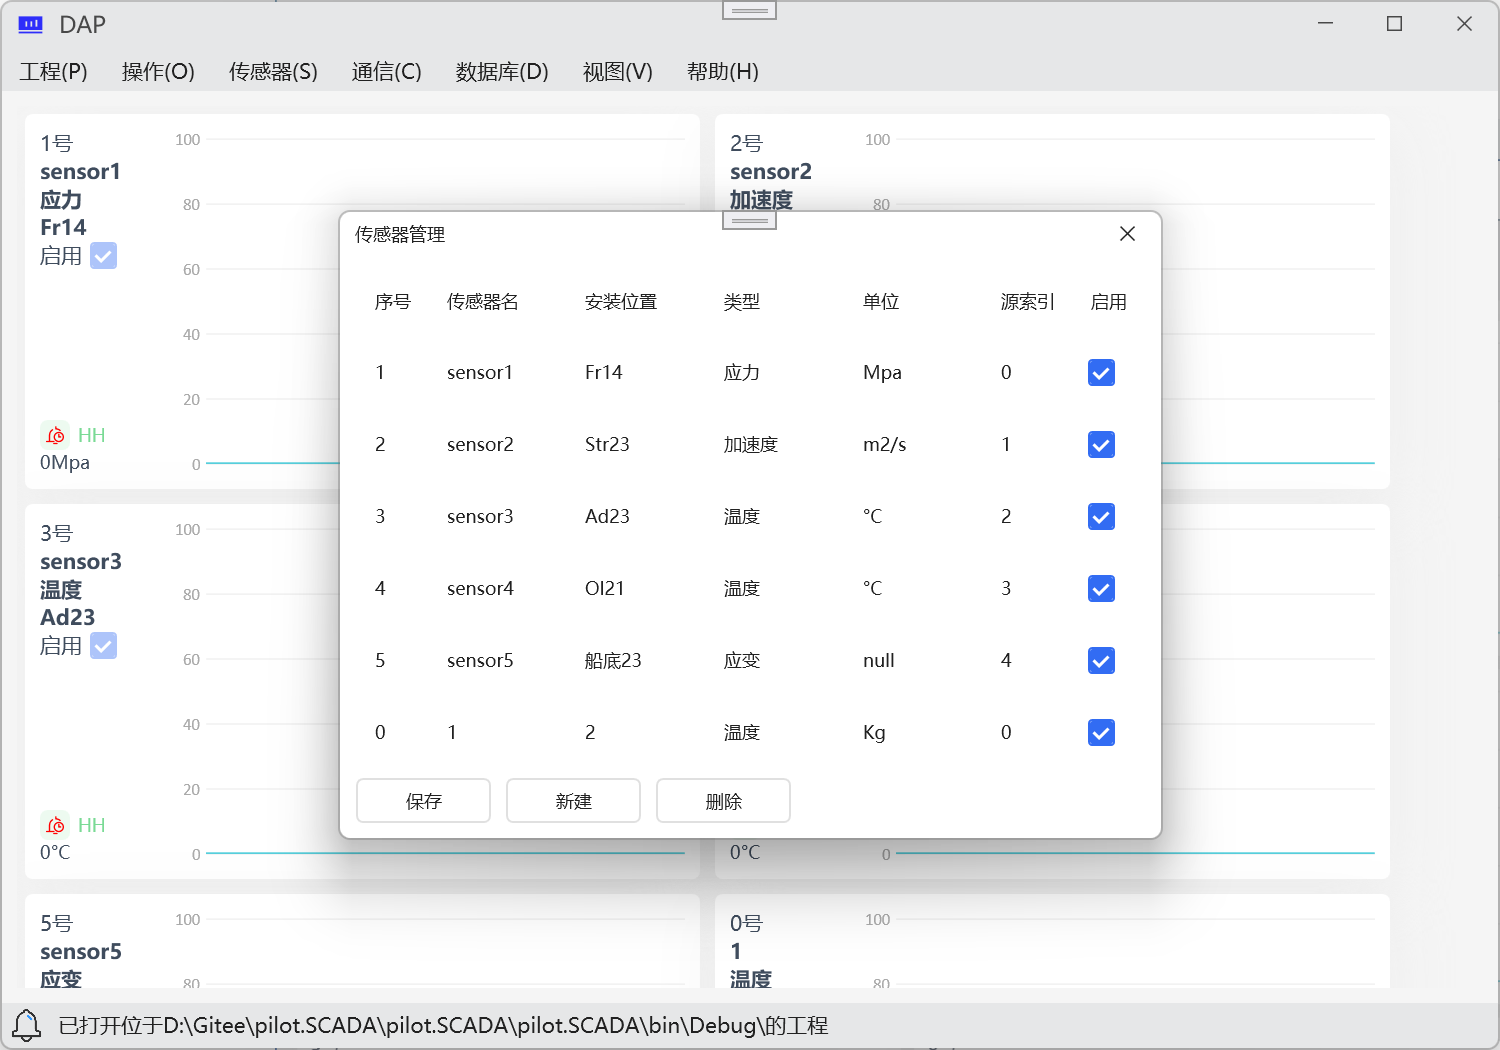Click the grip handle atop the sensor dialog
1500x1050 pixels.
[x=749, y=221]
